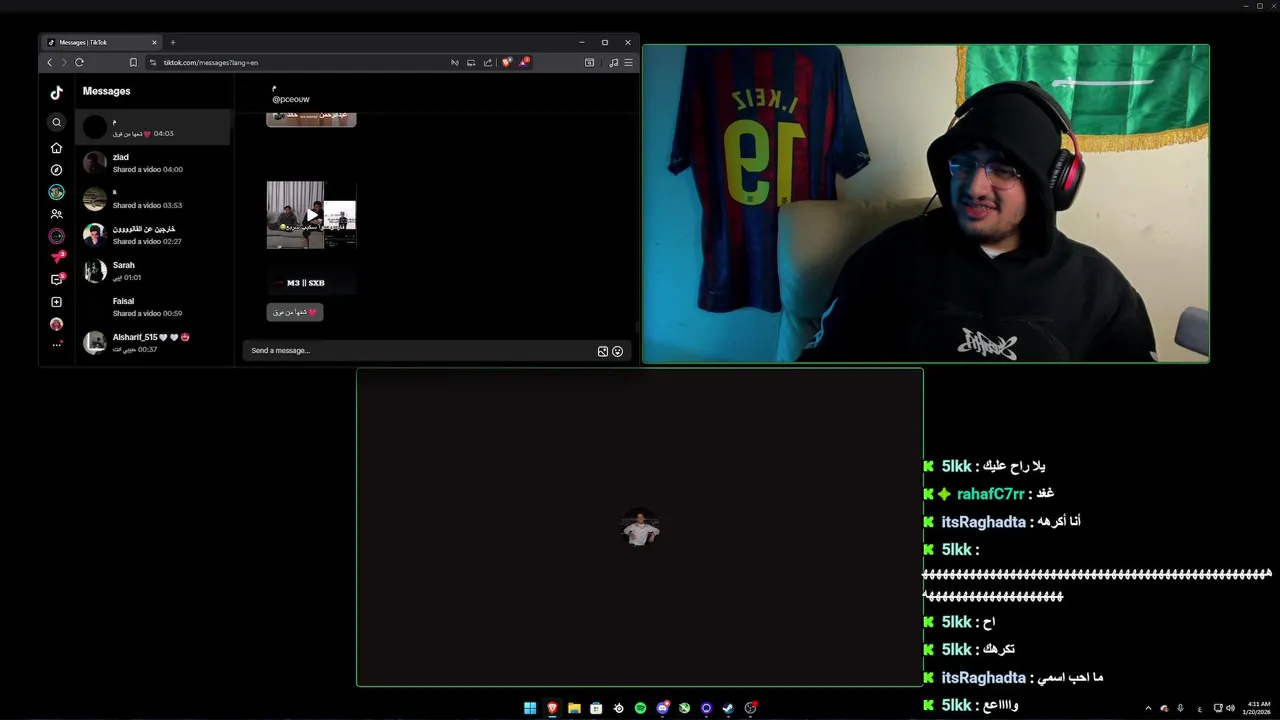Go to the For You home icon
Screen dimensions: 1280x720
[57, 148]
